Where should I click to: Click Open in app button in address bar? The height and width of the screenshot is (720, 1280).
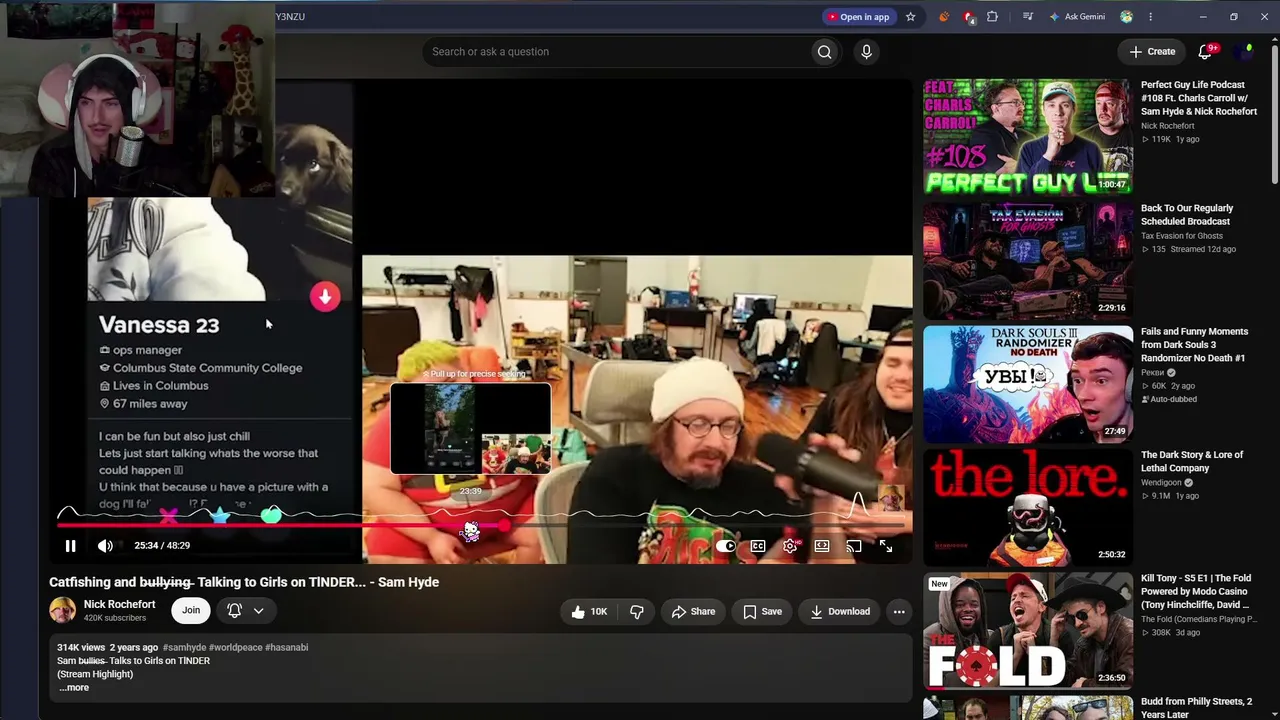858,17
